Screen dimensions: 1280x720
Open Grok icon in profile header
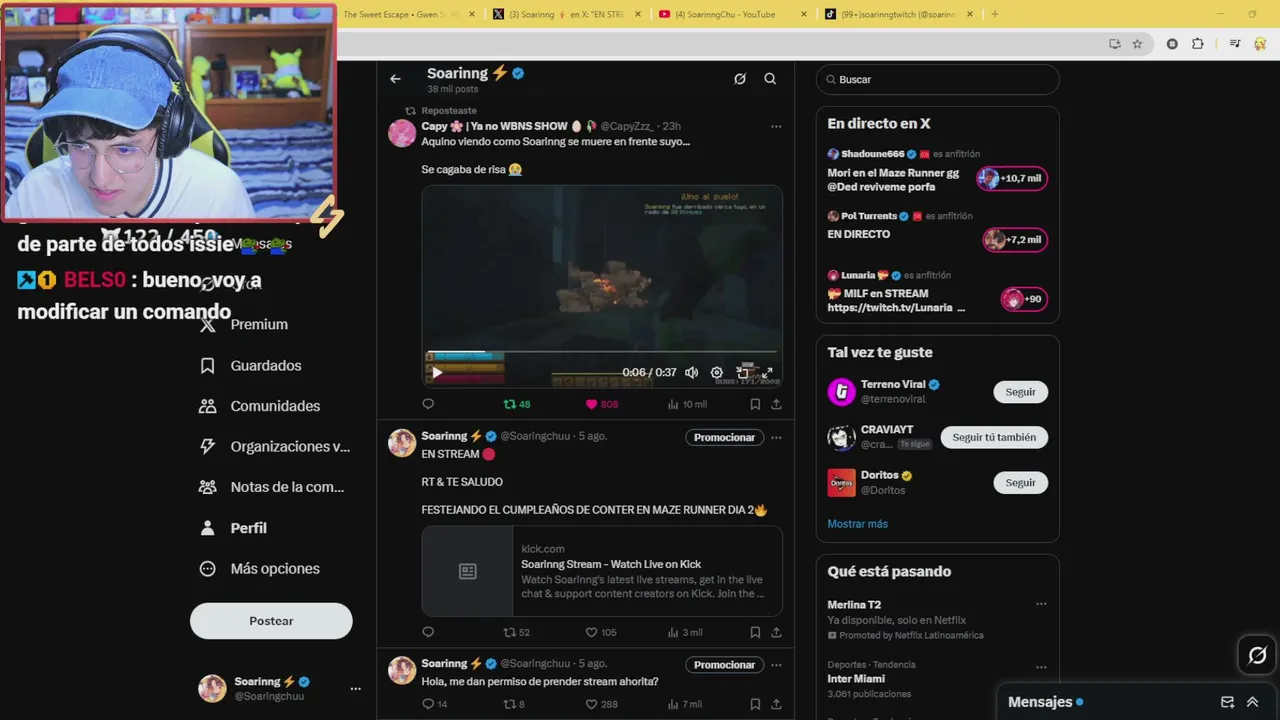(x=740, y=79)
